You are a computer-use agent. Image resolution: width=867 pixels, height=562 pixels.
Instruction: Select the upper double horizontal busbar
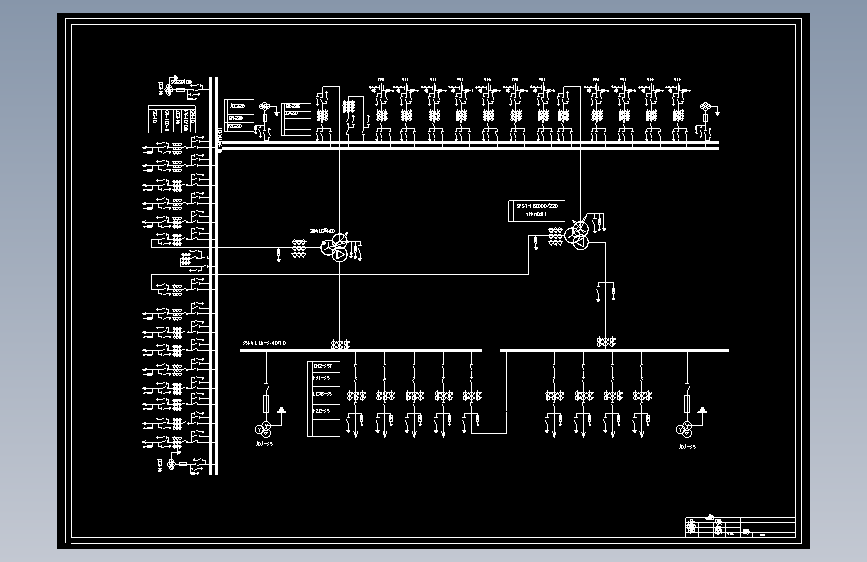click(469, 145)
